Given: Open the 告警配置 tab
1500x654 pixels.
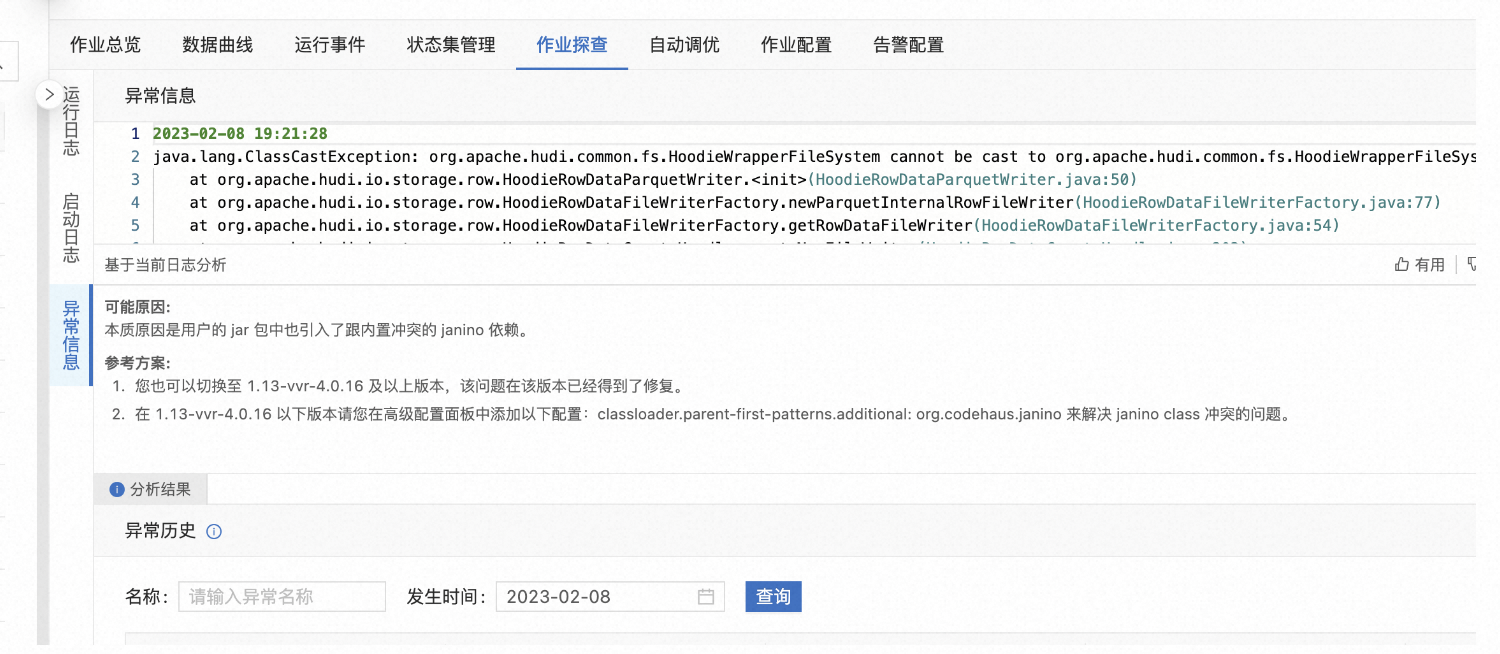Looking at the screenshot, I should pos(908,45).
